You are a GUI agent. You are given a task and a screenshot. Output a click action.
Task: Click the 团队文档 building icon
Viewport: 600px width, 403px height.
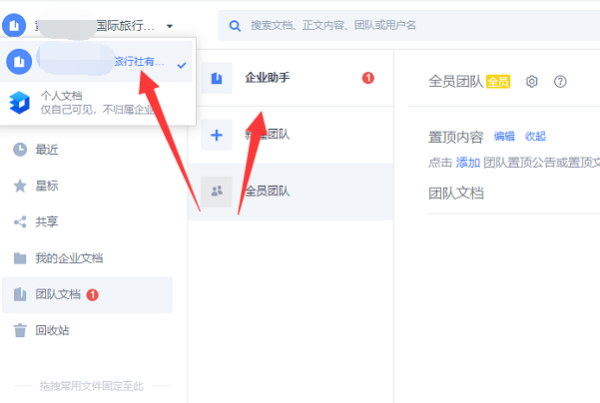click(20, 294)
